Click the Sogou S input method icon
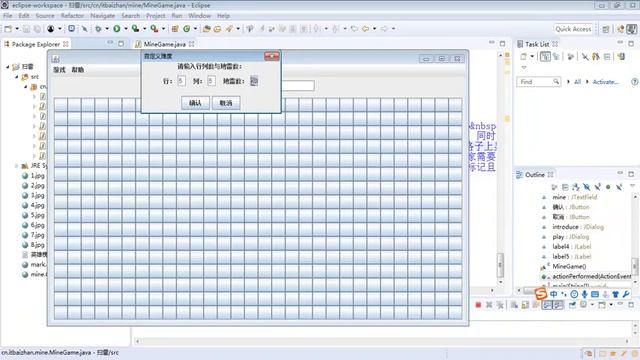The height and width of the screenshot is (360, 640). tap(540, 293)
